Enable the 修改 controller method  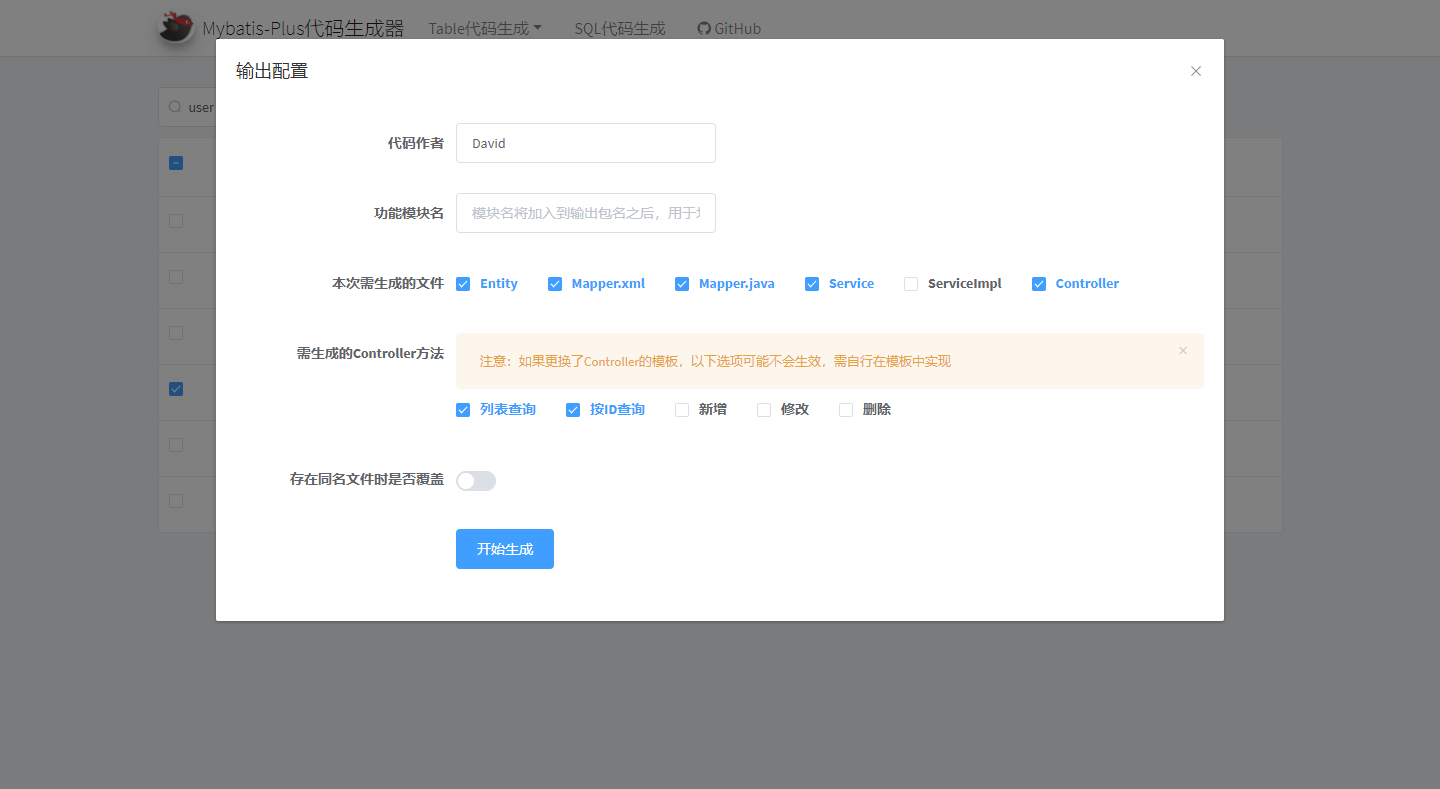pyautogui.click(x=764, y=409)
